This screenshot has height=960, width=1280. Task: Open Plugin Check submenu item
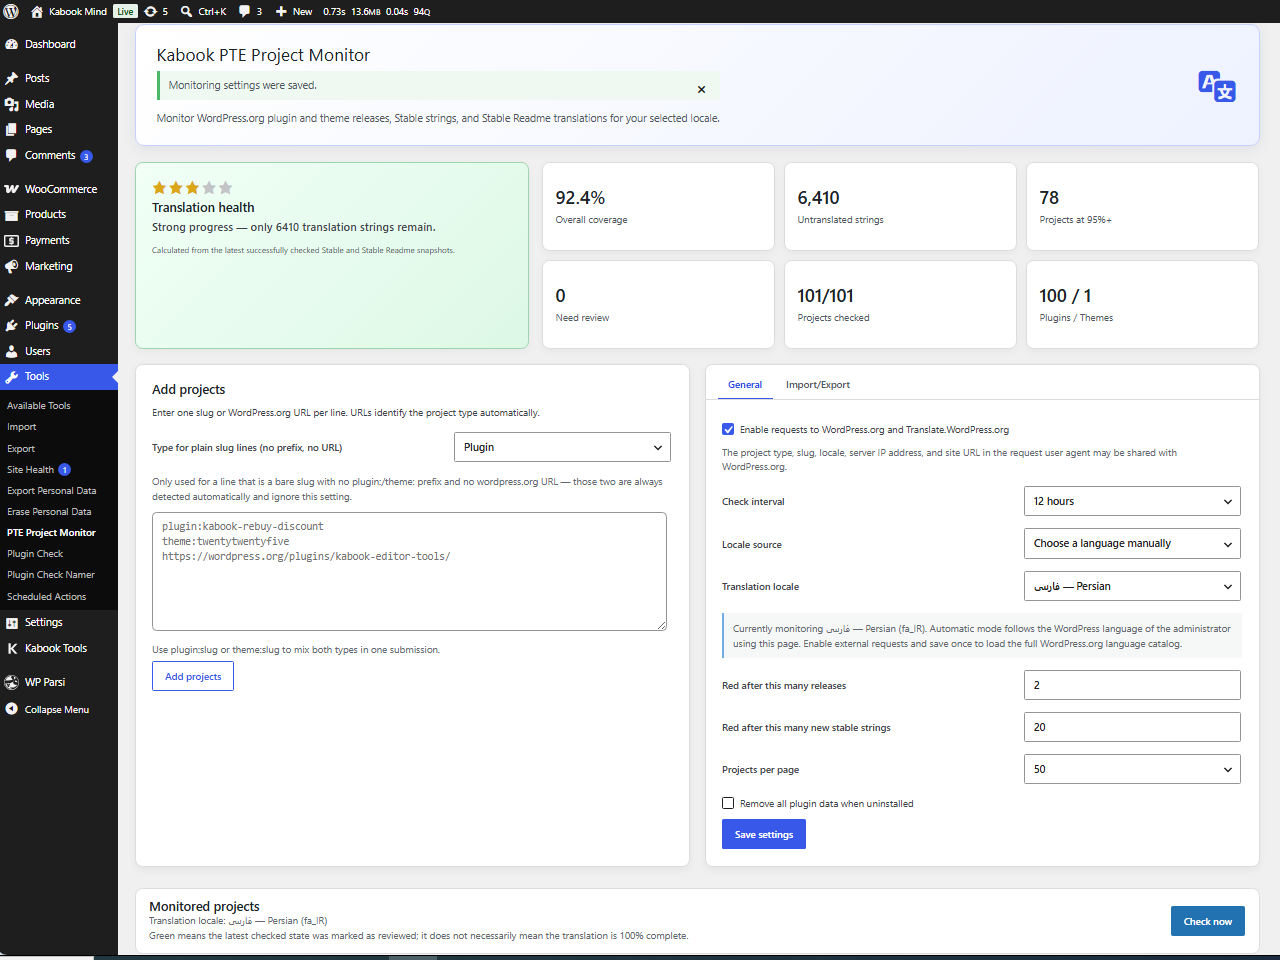click(x=35, y=554)
